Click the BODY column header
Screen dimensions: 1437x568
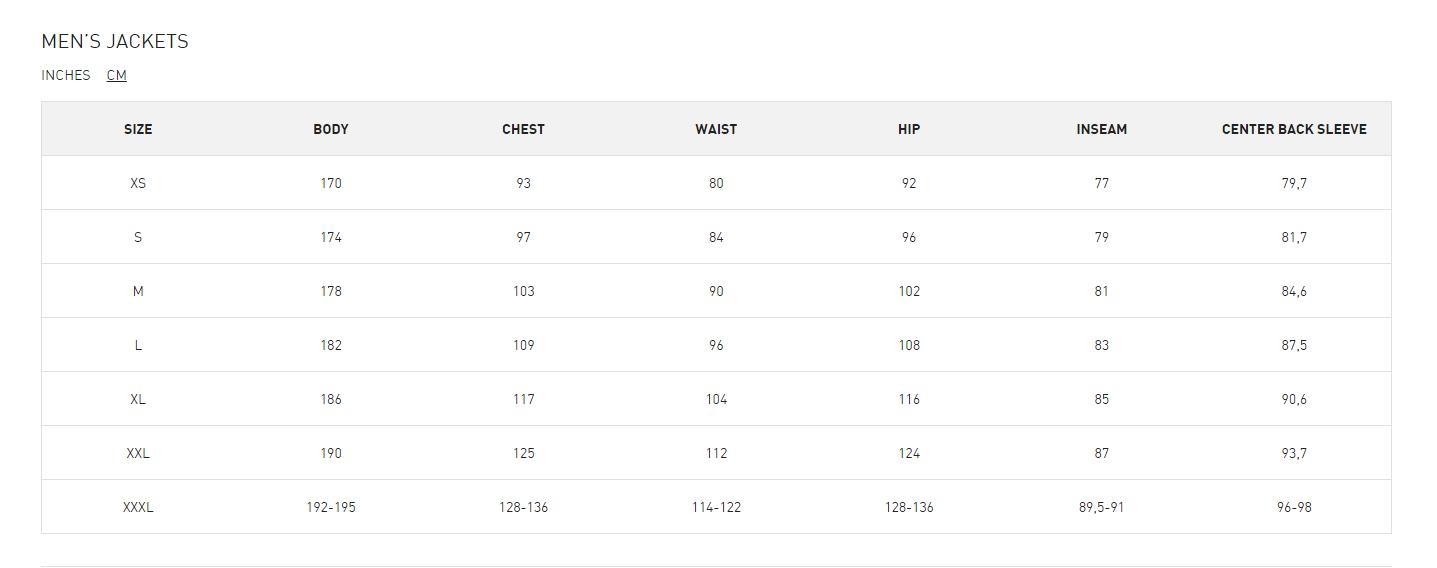(331, 129)
